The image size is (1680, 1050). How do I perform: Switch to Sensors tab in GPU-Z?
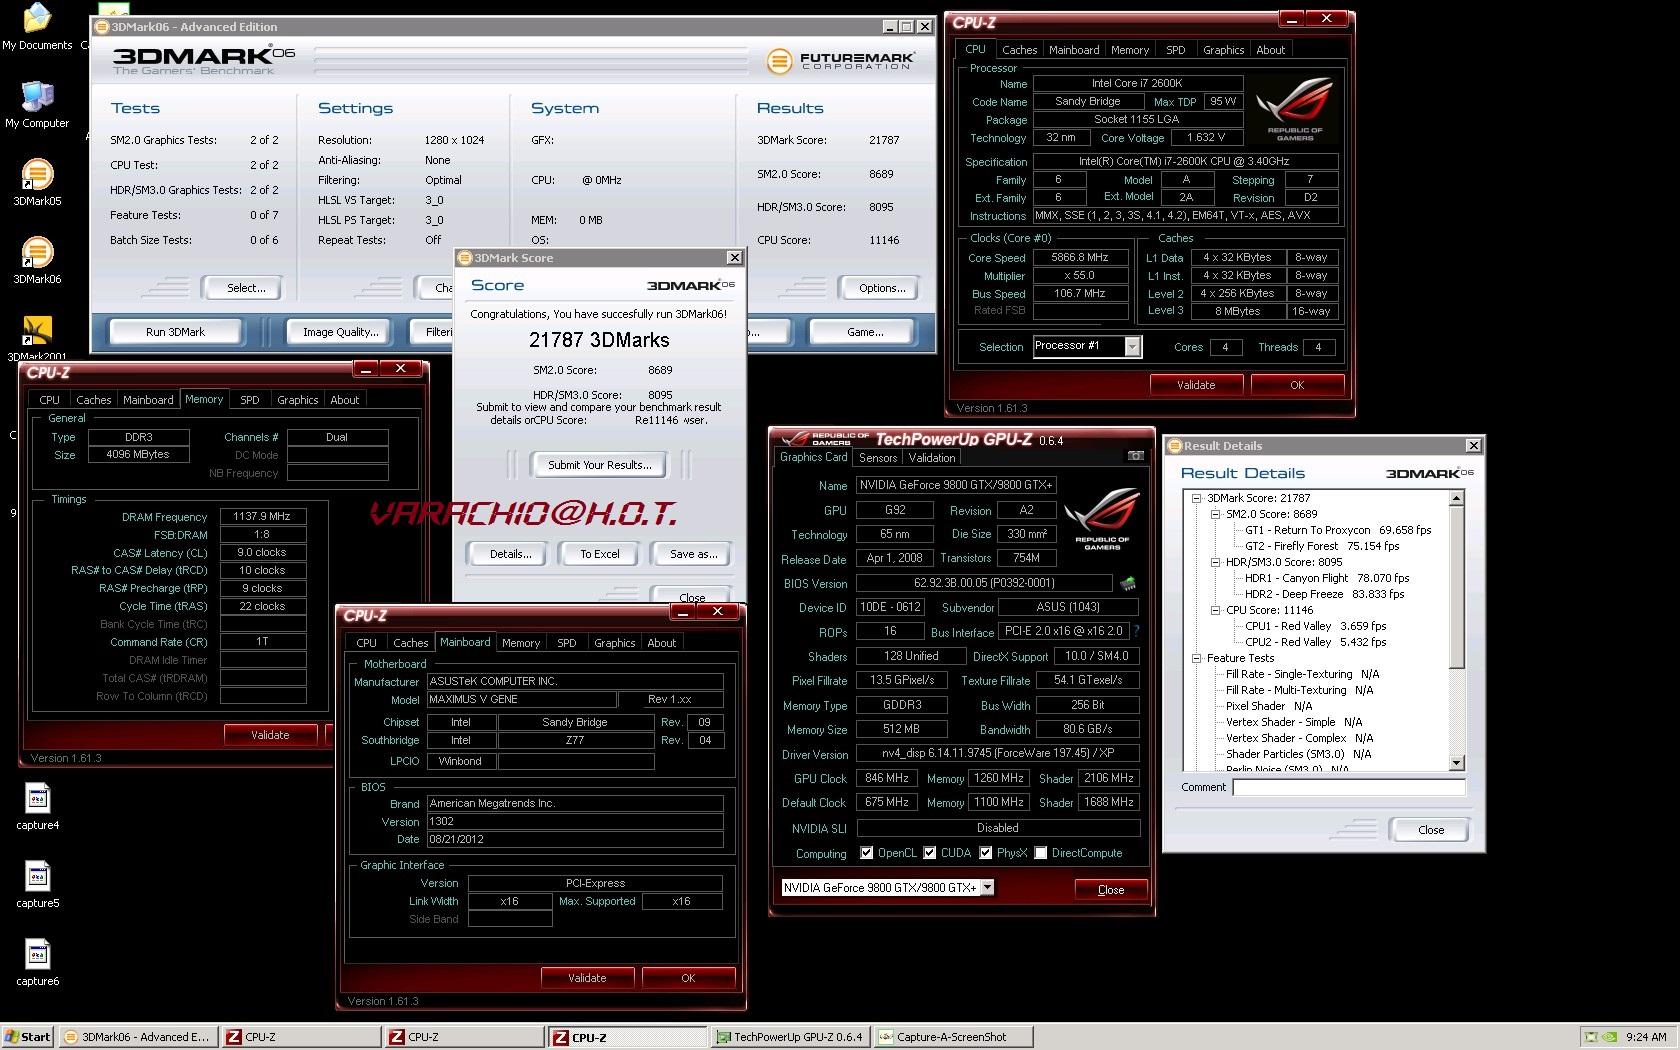pyautogui.click(x=878, y=458)
